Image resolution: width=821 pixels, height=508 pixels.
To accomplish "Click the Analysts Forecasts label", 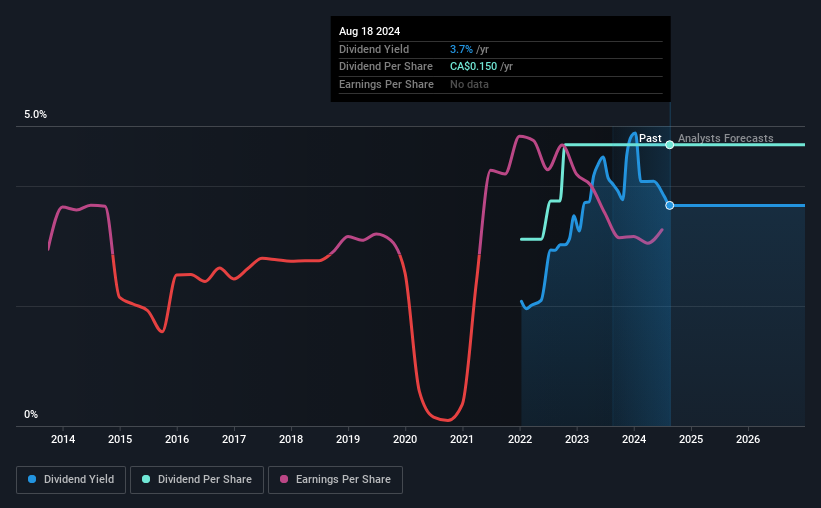I will coord(725,138).
